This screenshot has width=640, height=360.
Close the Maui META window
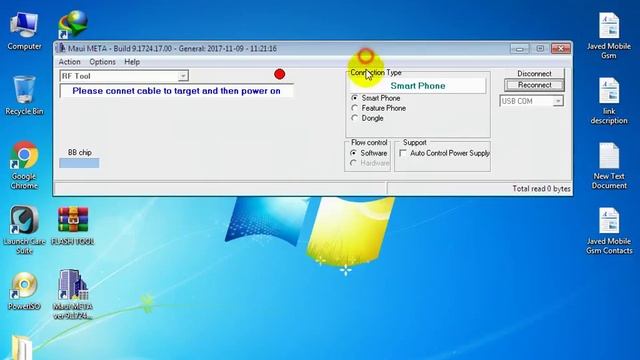coord(561,49)
